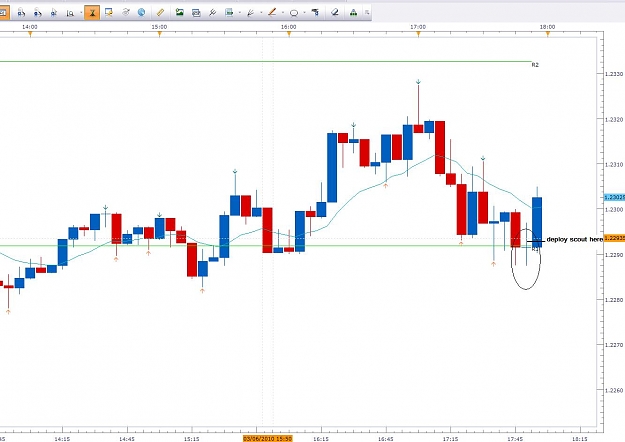Click the 1.2280 price axis label
This screenshot has width=625, height=442.
(614, 300)
